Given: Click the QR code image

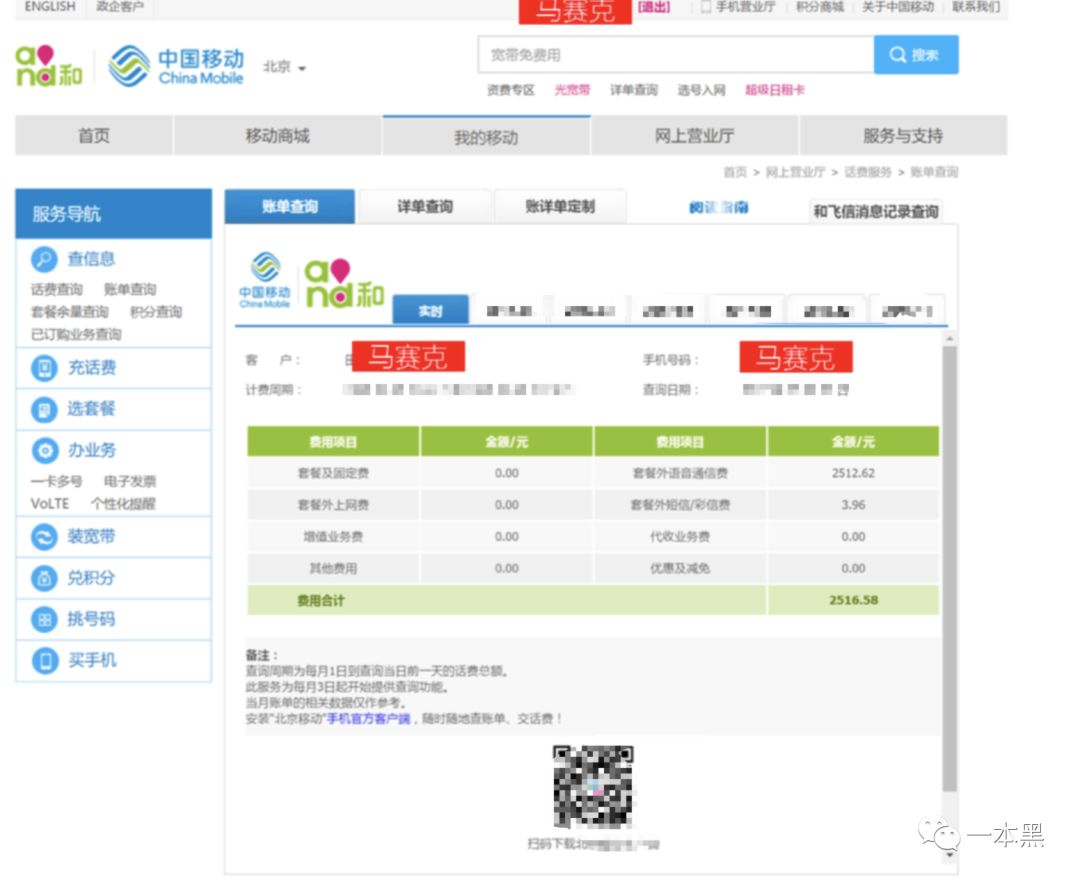Looking at the screenshot, I should point(593,786).
